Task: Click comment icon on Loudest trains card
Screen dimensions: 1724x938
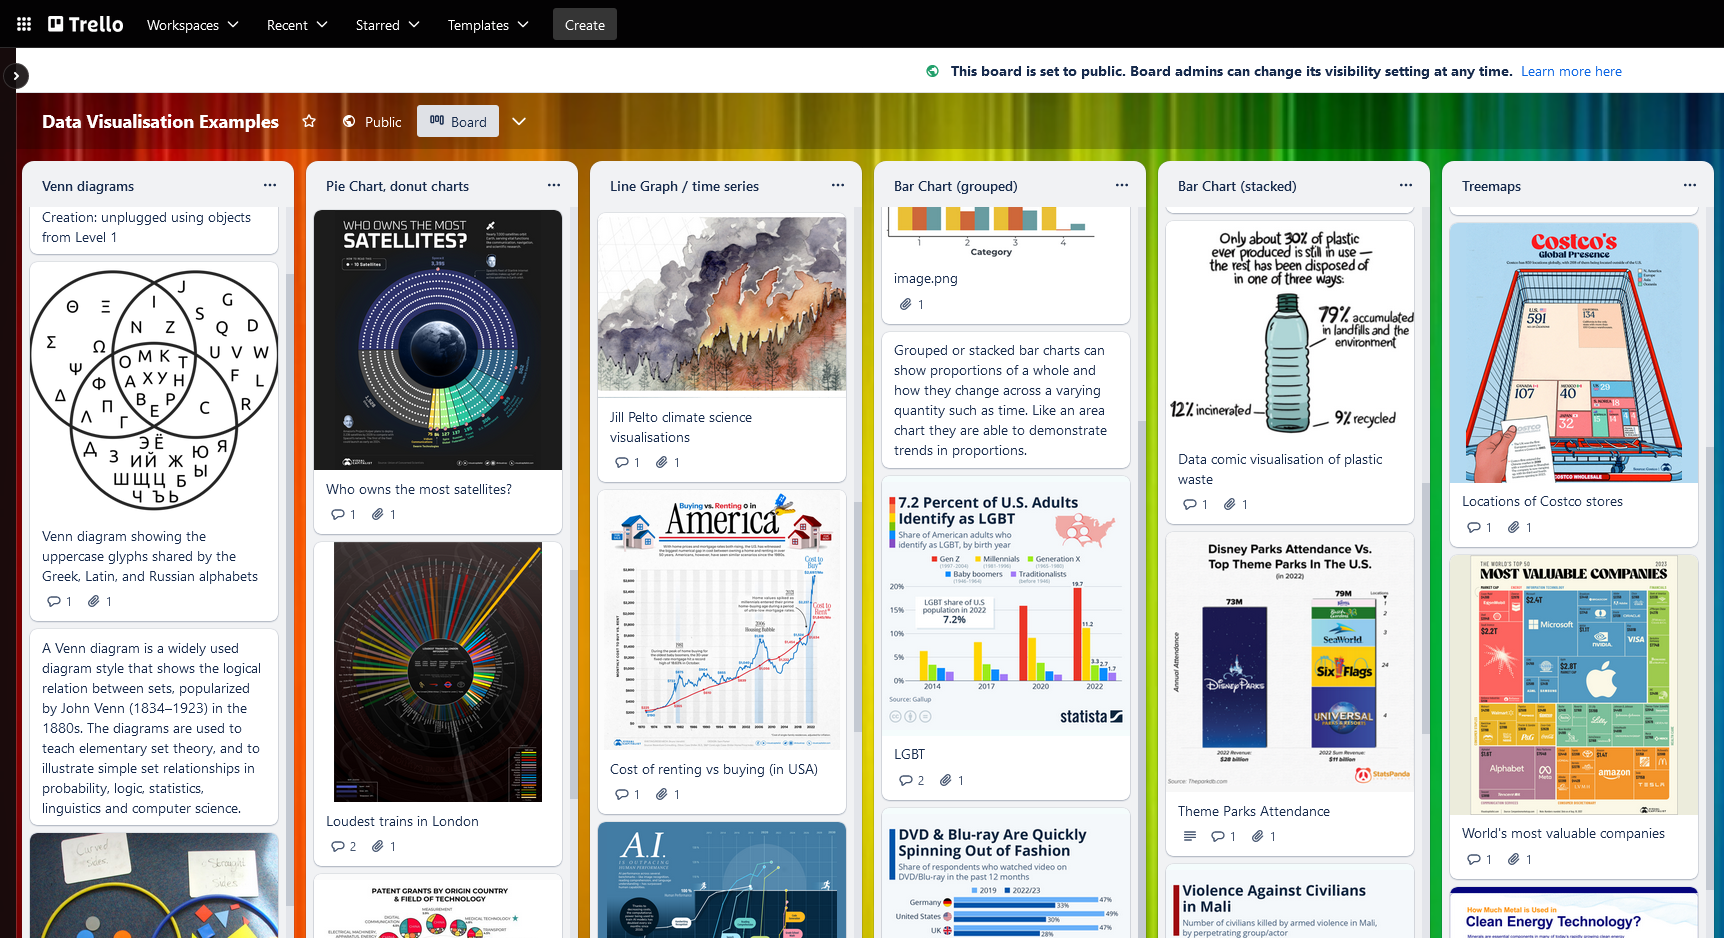Action: pos(337,846)
